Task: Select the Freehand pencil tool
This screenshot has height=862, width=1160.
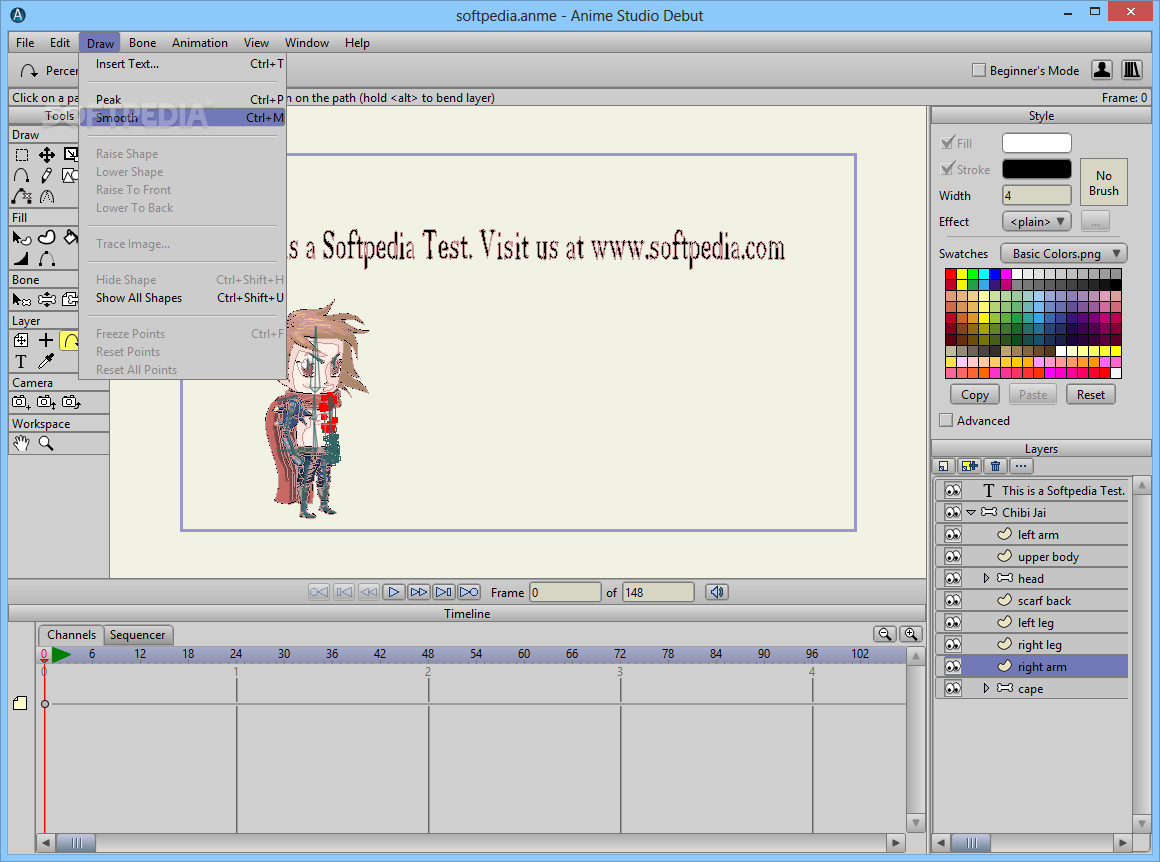Action: coord(46,175)
